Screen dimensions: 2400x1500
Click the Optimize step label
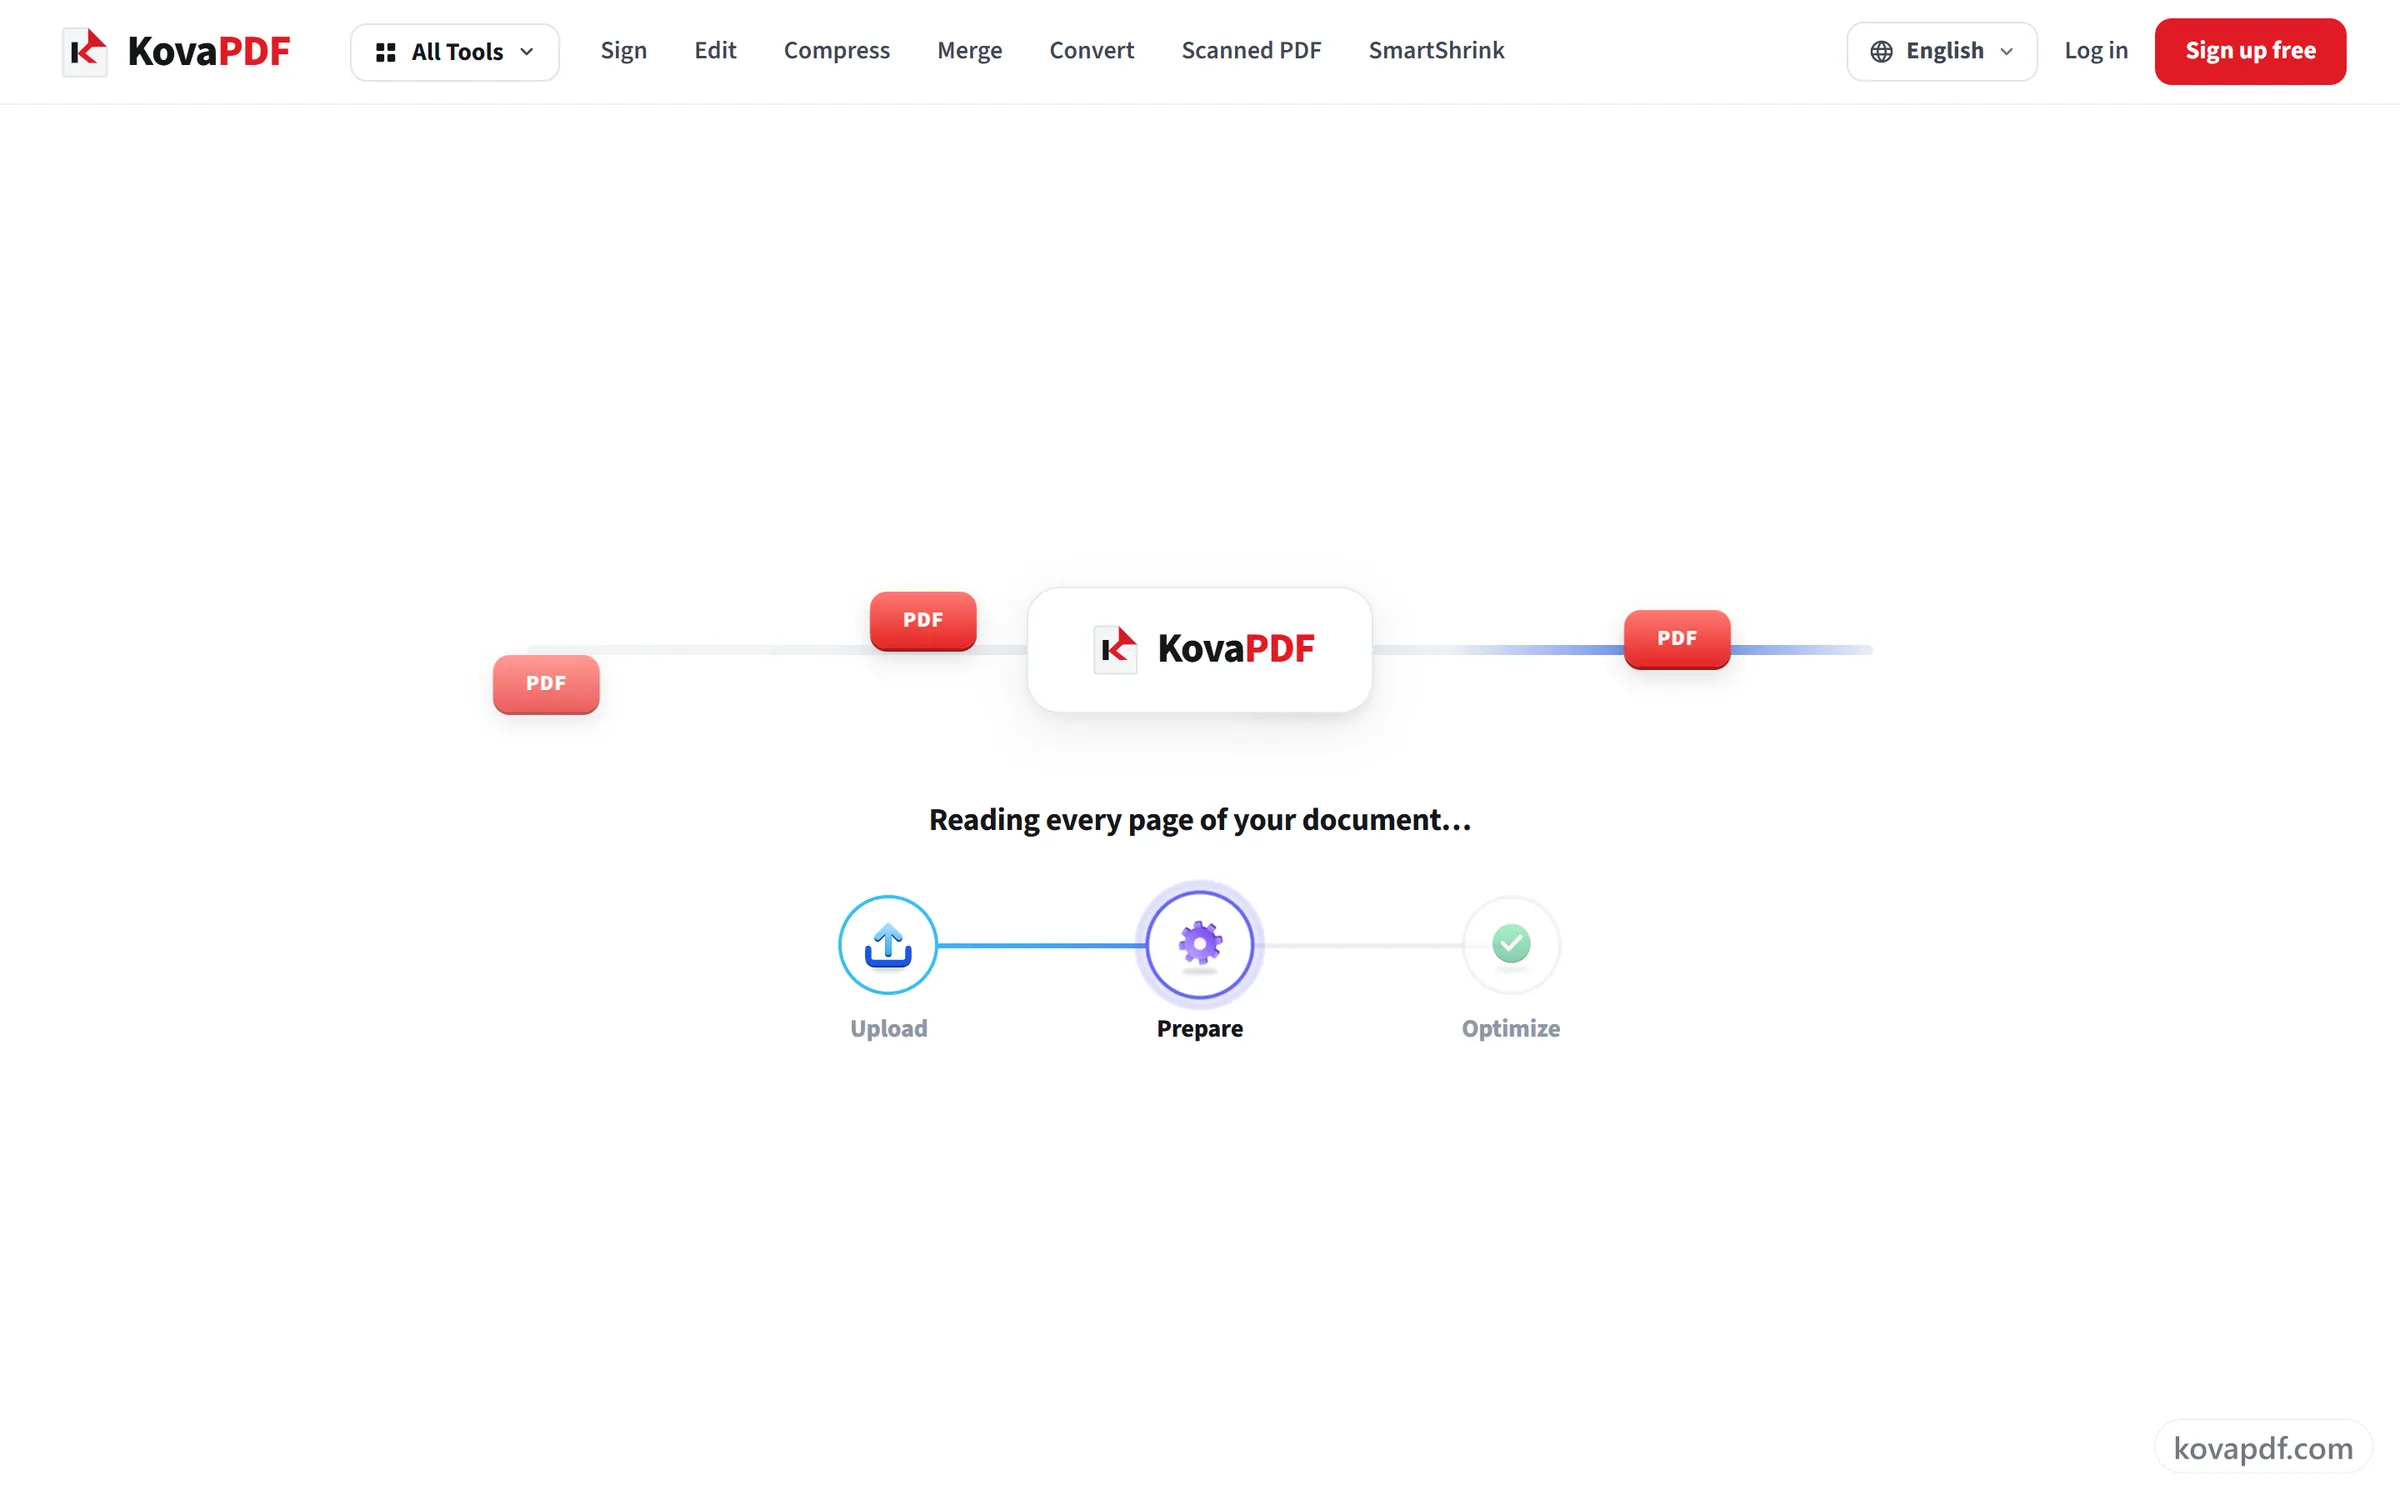[1510, 1028]
